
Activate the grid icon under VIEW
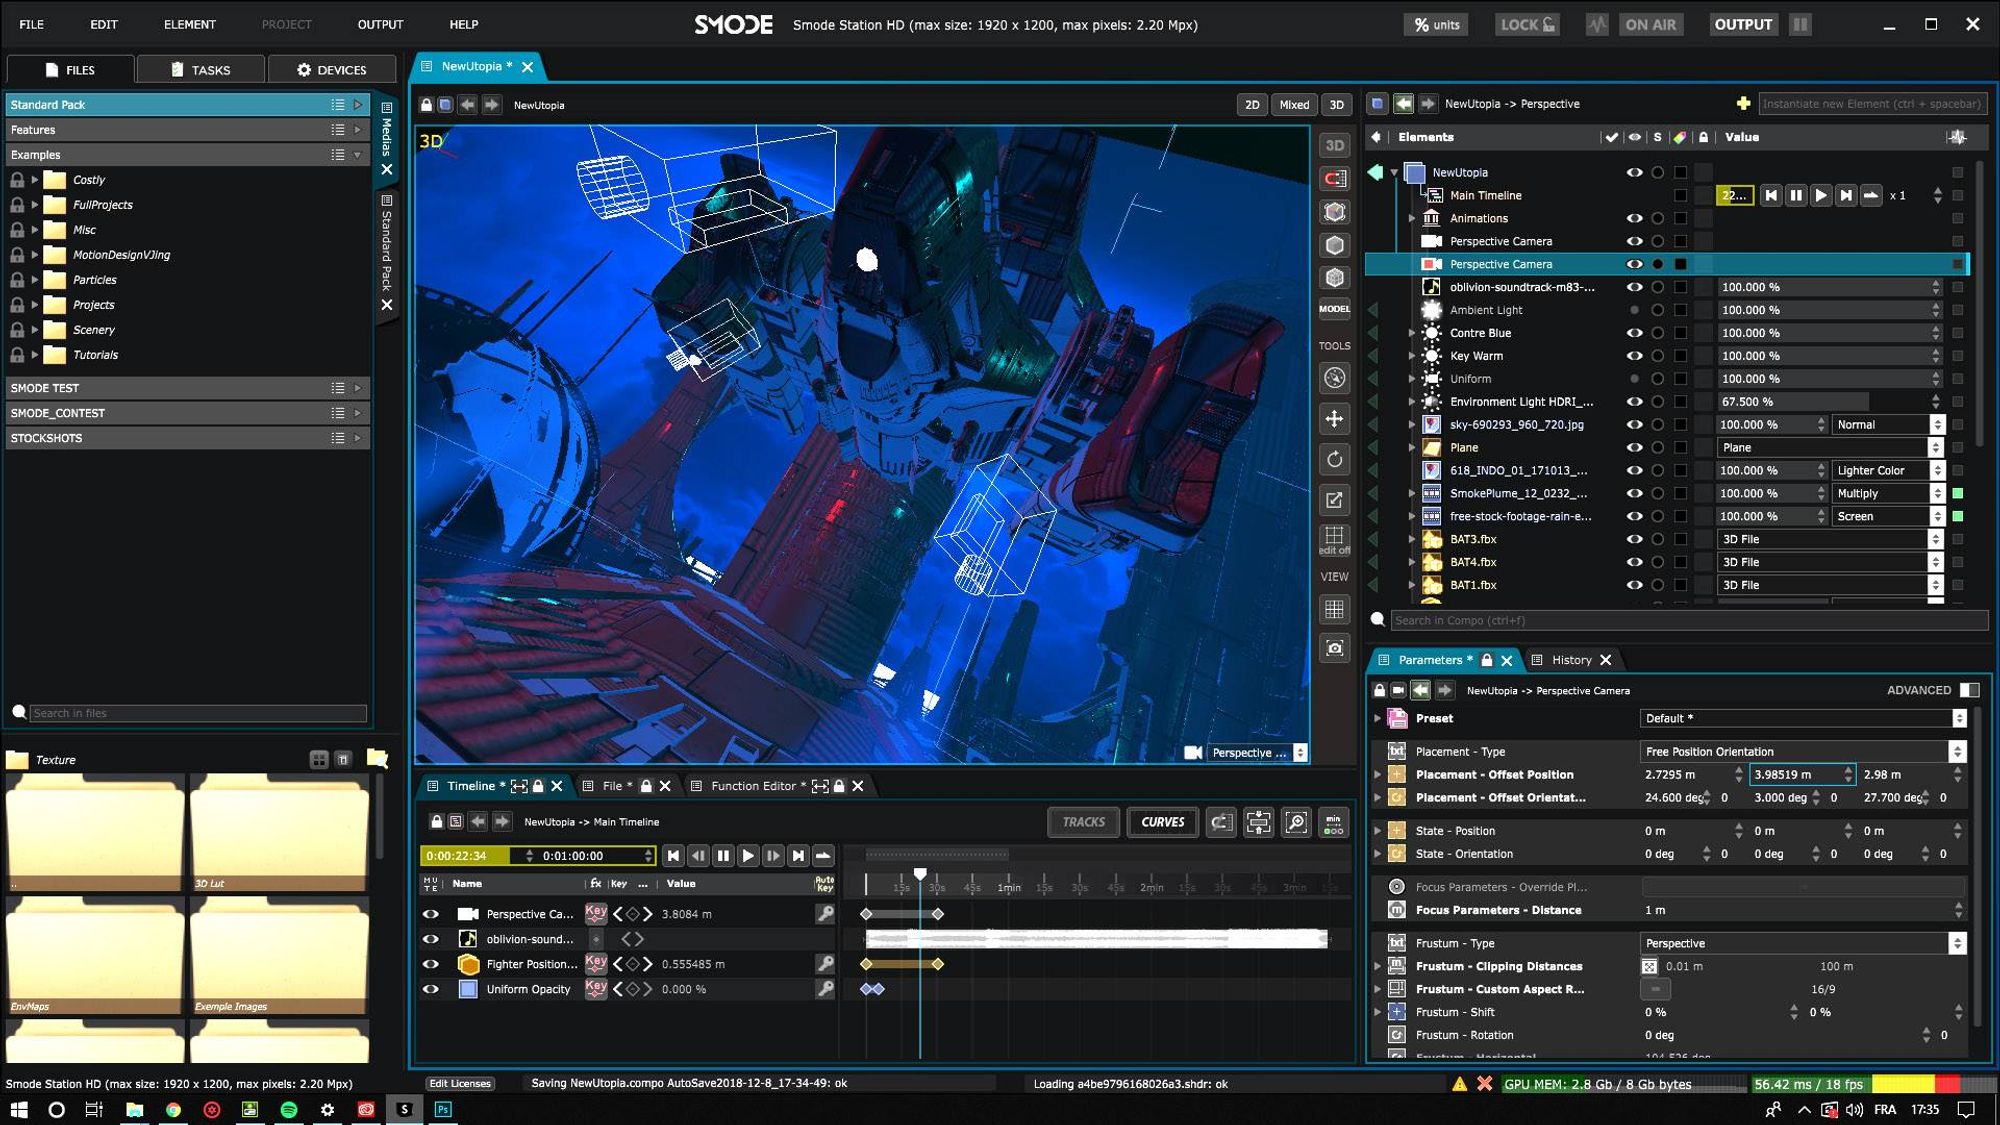coord(1334,609)
